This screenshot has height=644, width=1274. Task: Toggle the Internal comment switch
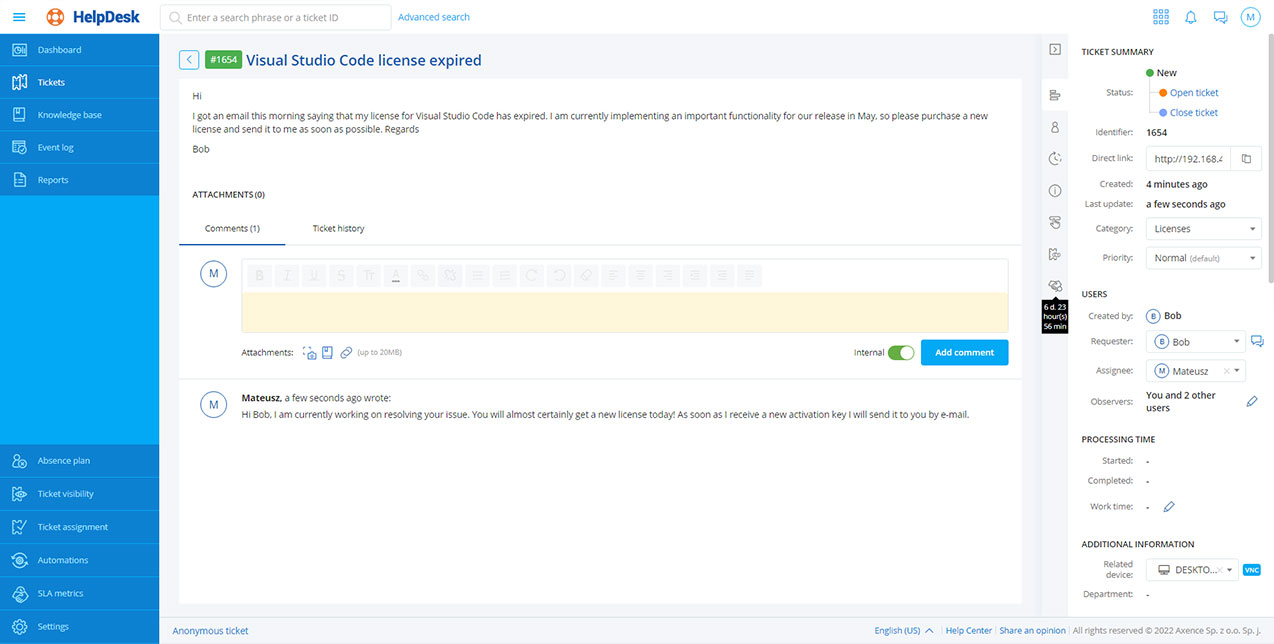click(x=901, y=352)
